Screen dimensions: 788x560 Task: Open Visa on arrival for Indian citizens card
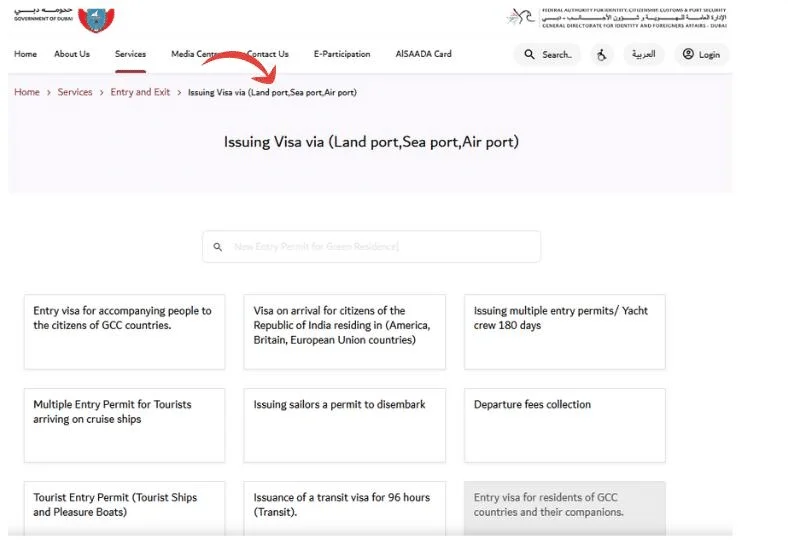[x=345, y=332]
